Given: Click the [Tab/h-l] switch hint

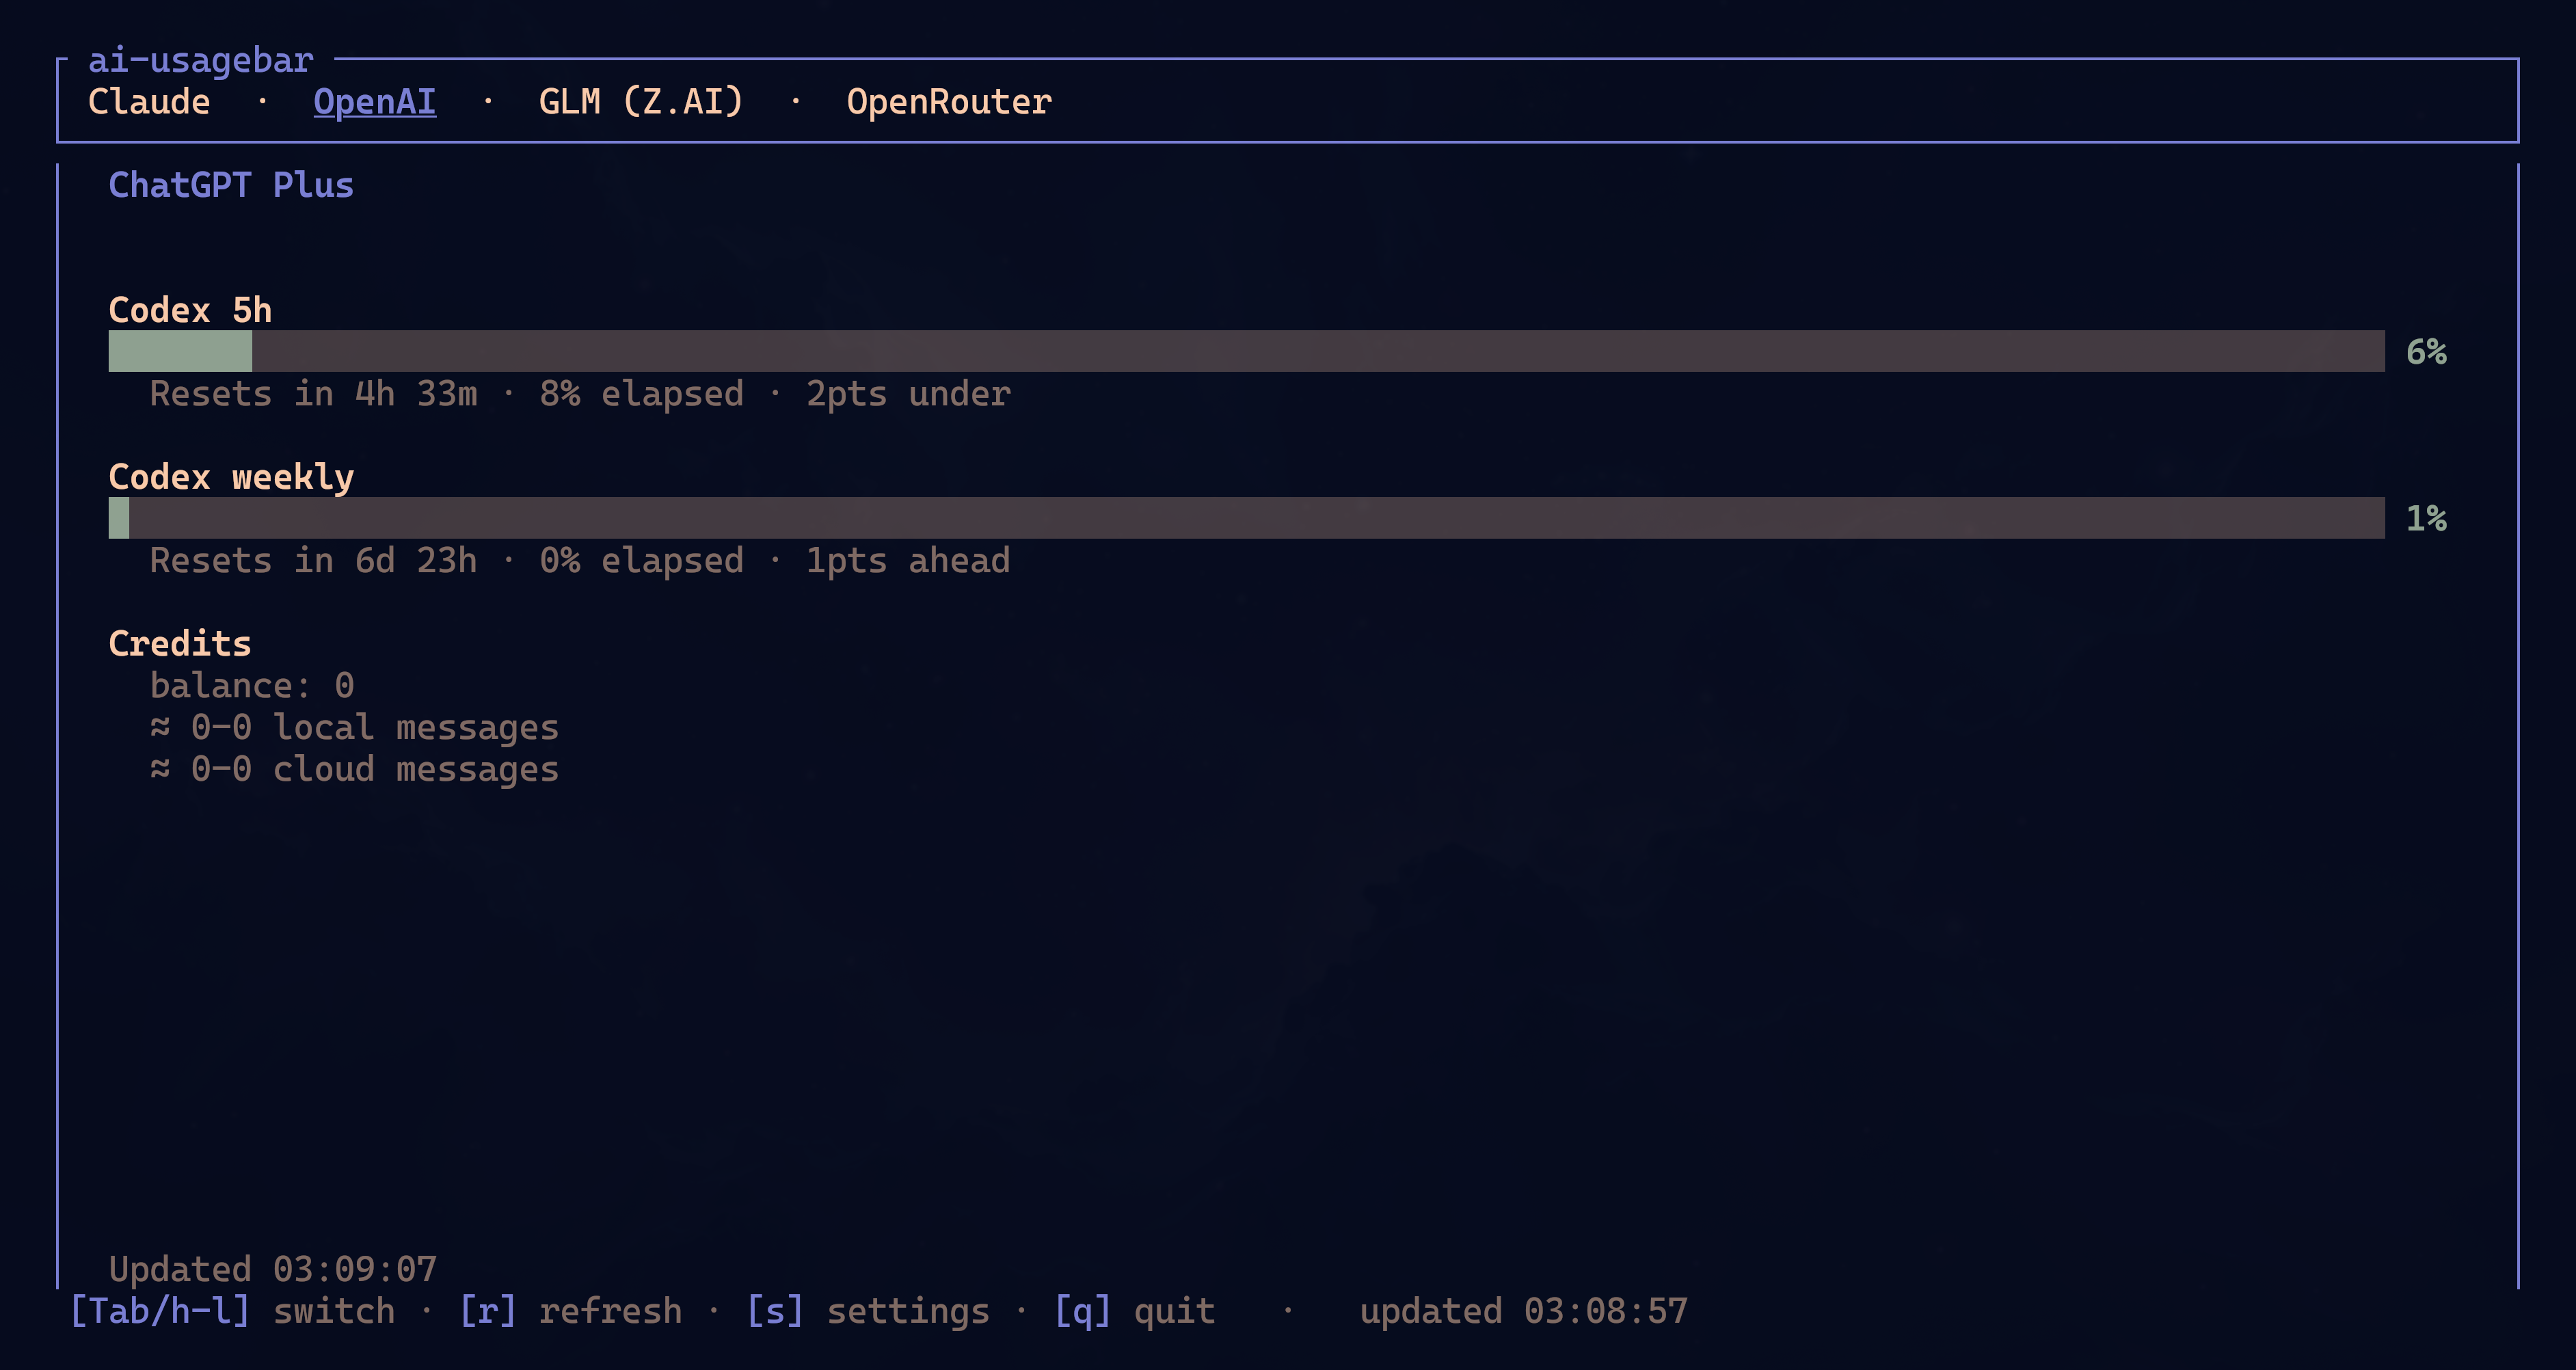Looking at the screenshot, I should click(x=232, y=1311).
